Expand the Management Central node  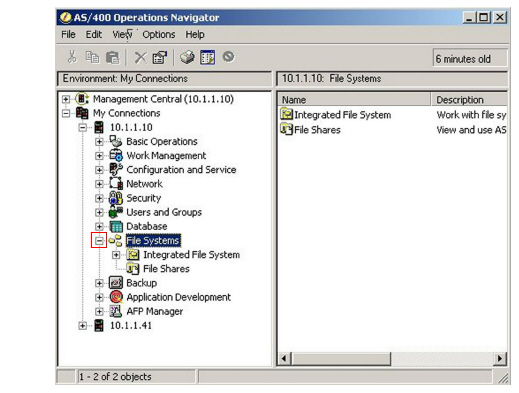pos(66,99)
